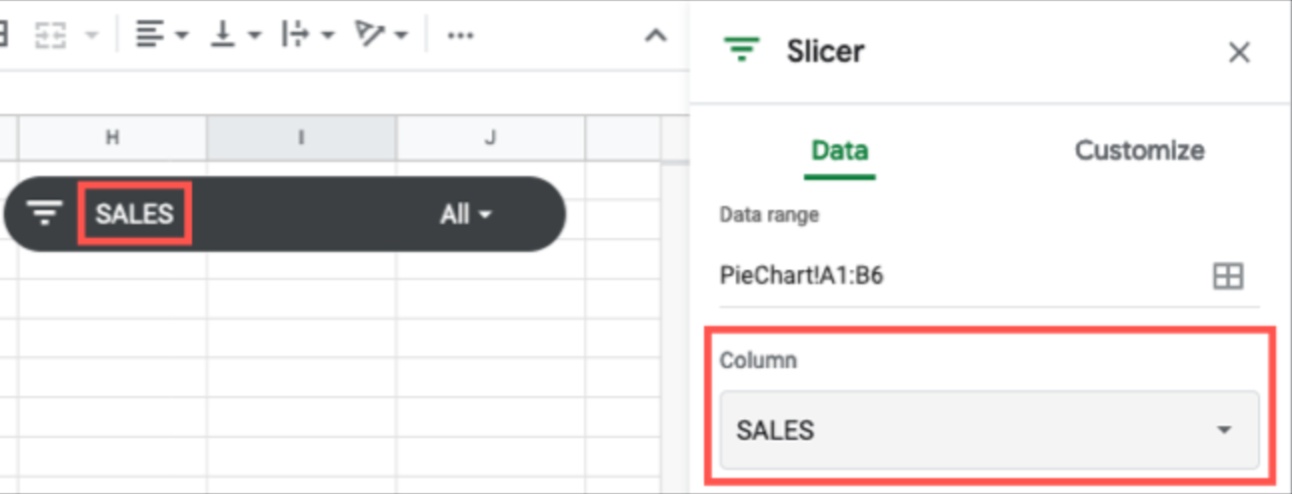This screenshot has height=494, width=1292.
Task: Close the Slicer side panel
Action: click(x=1239, y=52)
